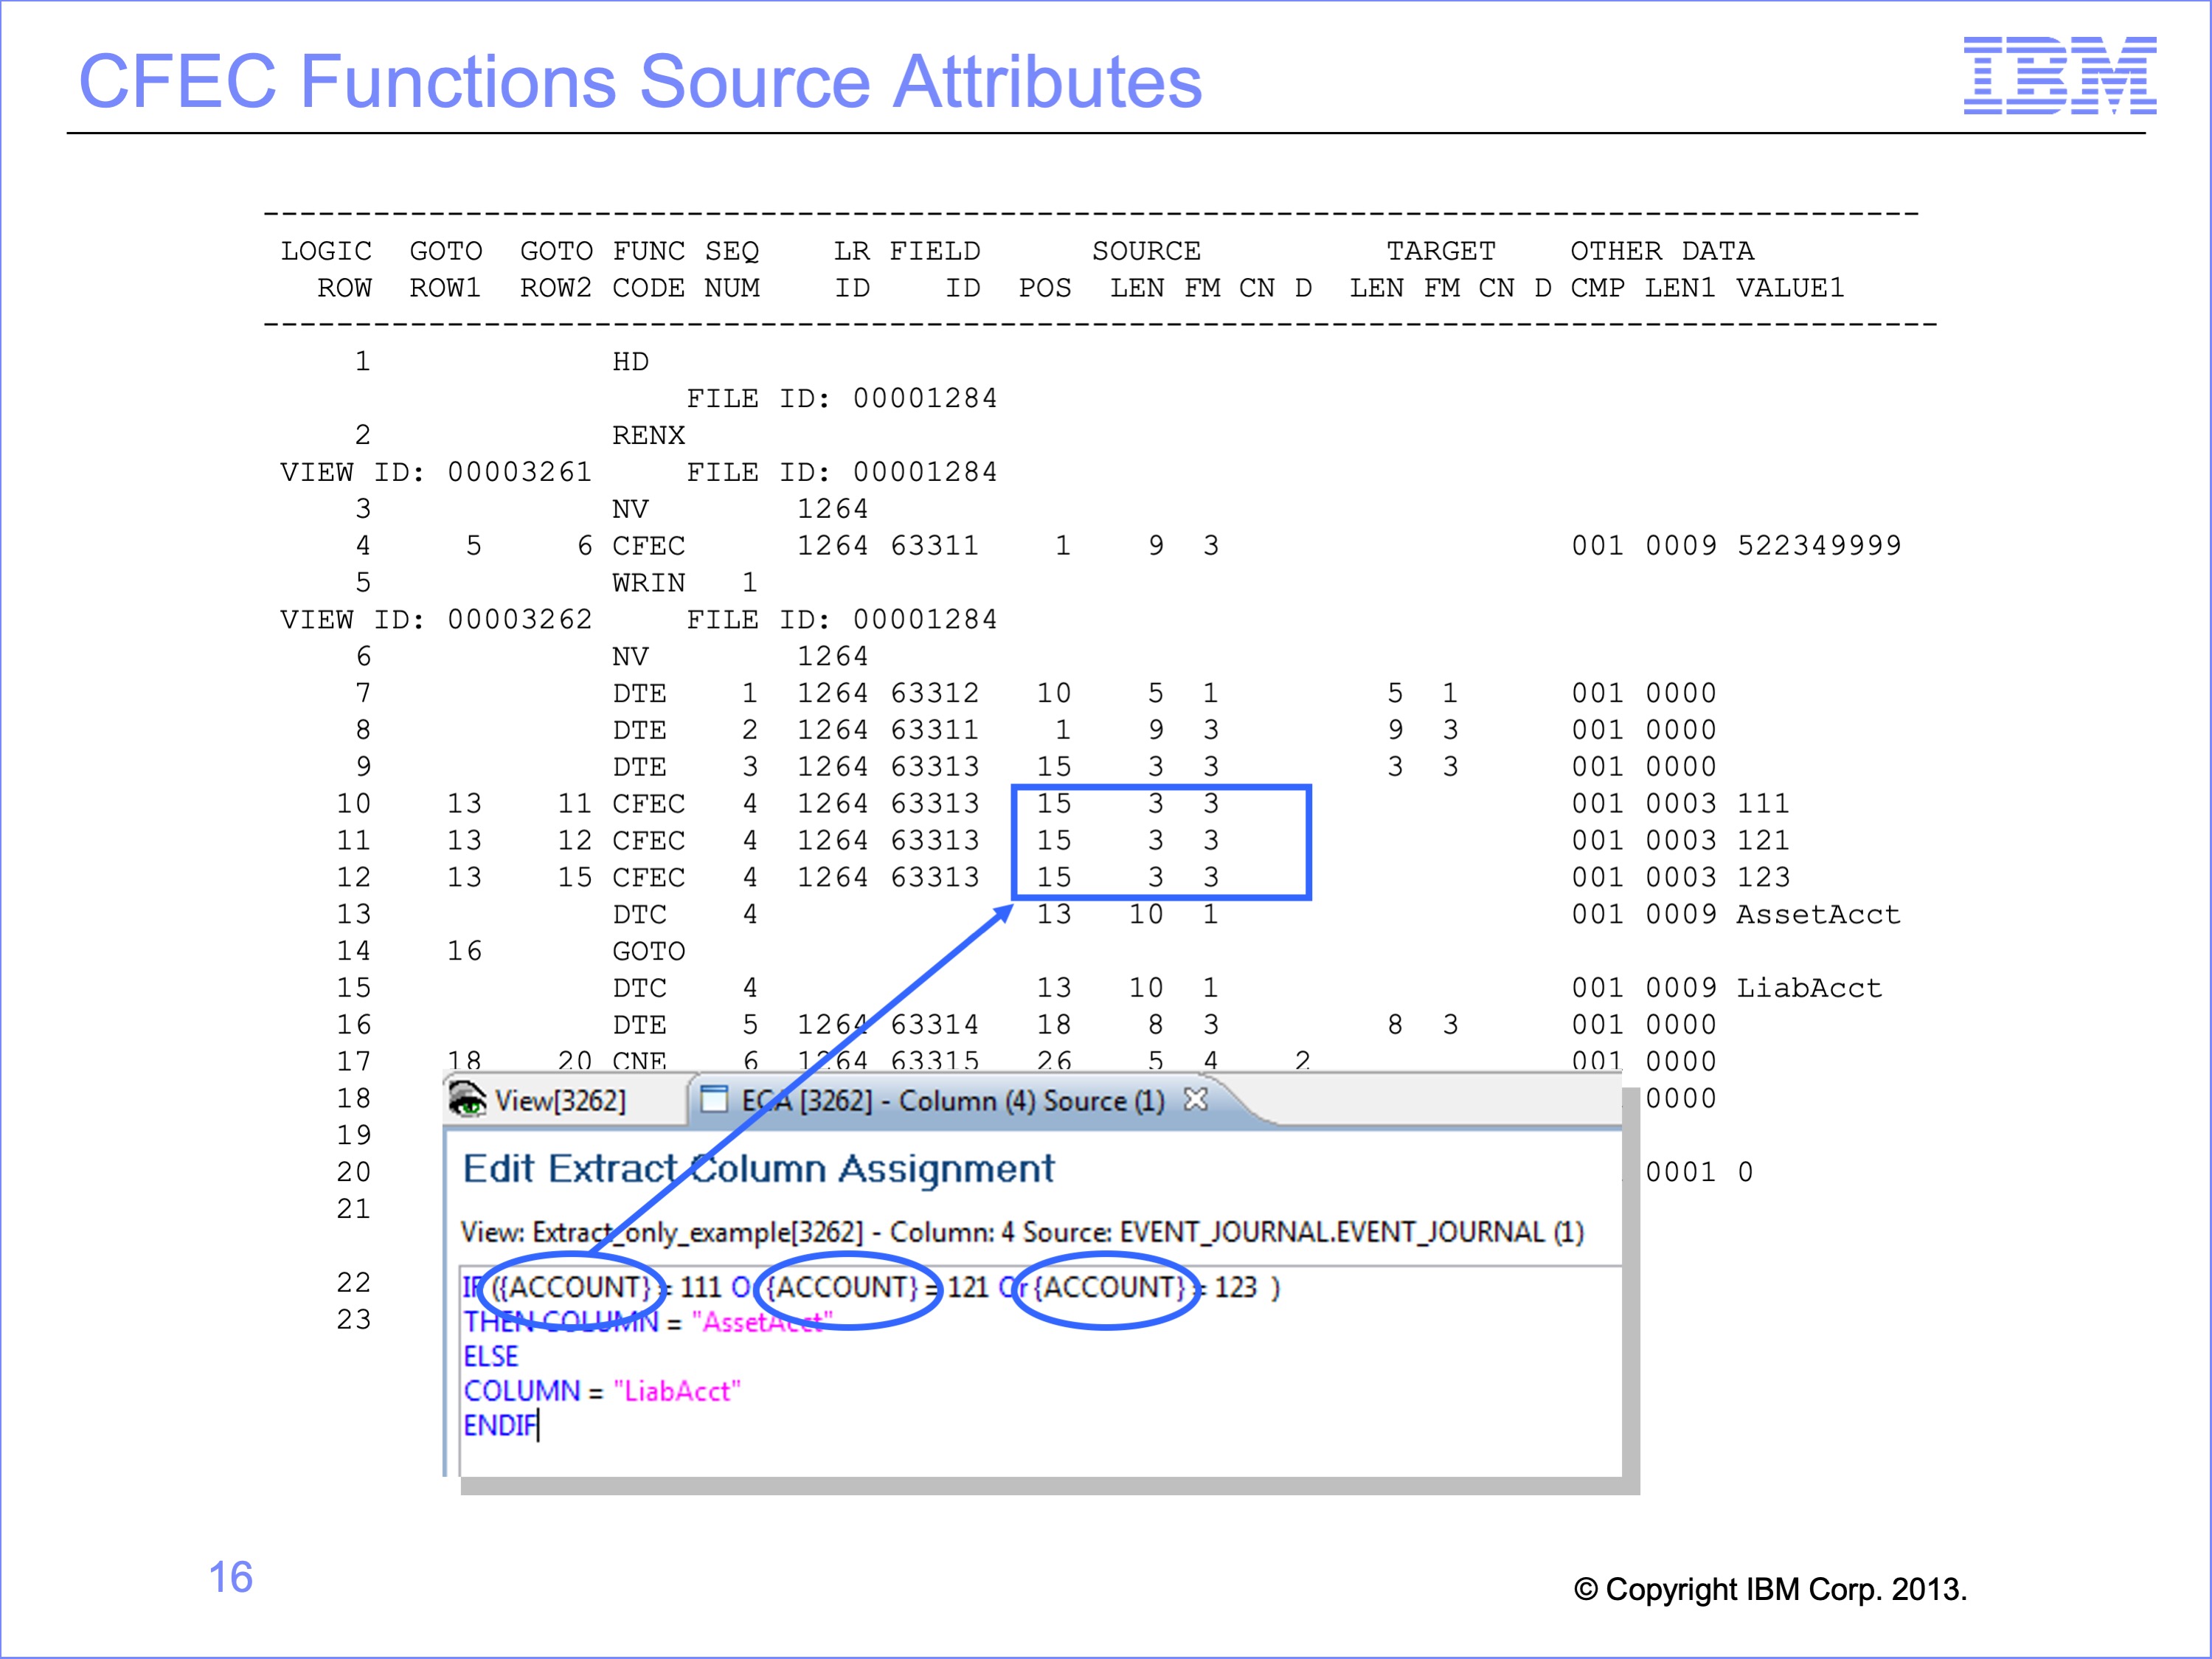Screen dimensions: 2212x1659
Task: Click the eye icon on View[3262] tab
Action: [467, 1099]
